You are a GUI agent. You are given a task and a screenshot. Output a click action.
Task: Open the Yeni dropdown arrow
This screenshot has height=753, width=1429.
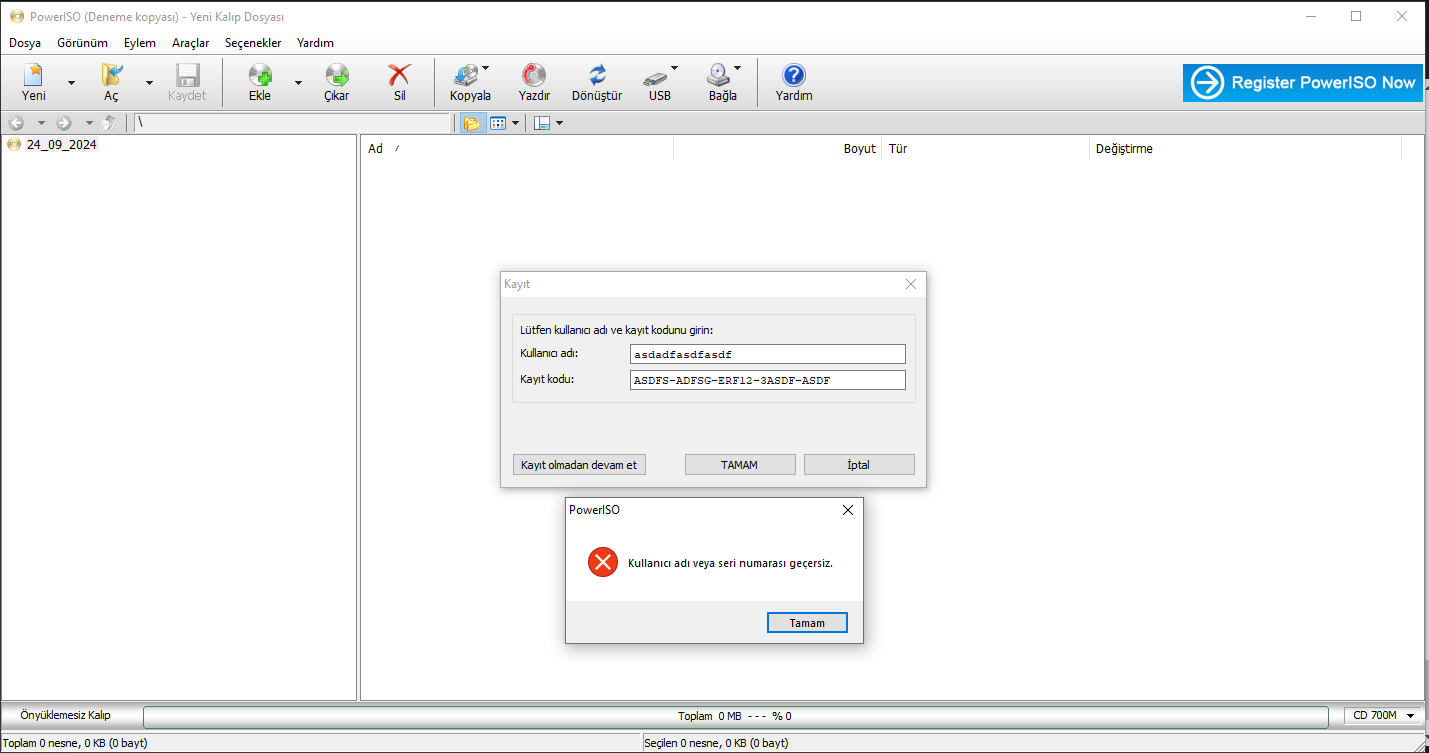pyautogui.click(x=71, y=83)
